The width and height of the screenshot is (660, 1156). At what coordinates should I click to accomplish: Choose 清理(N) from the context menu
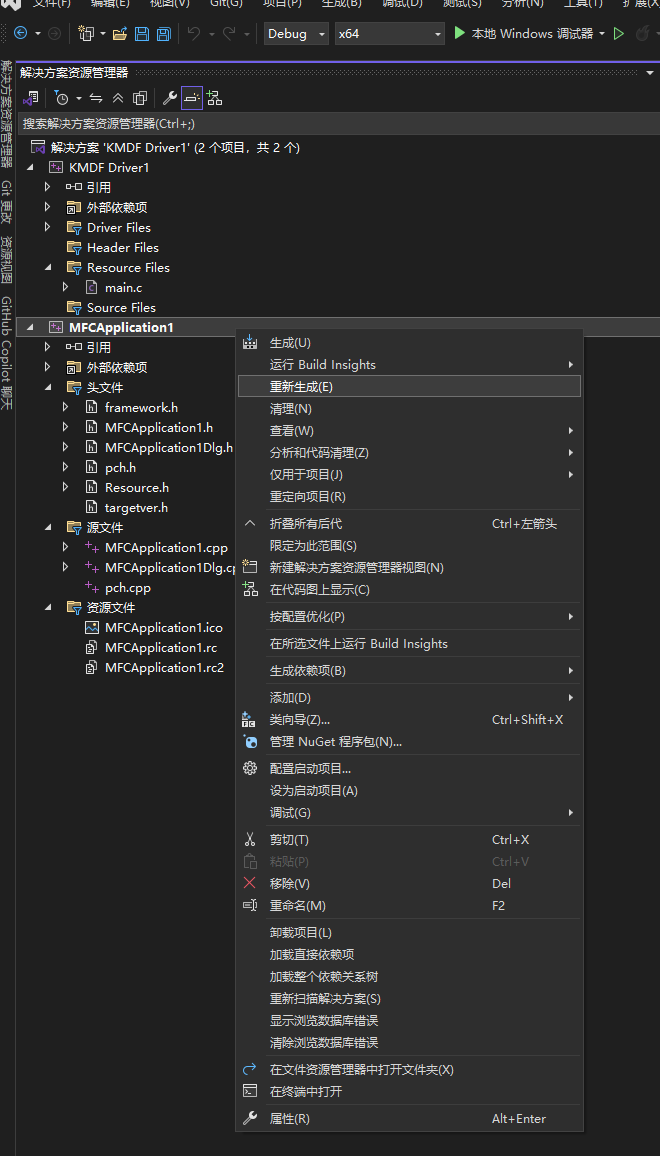[409, 408]
